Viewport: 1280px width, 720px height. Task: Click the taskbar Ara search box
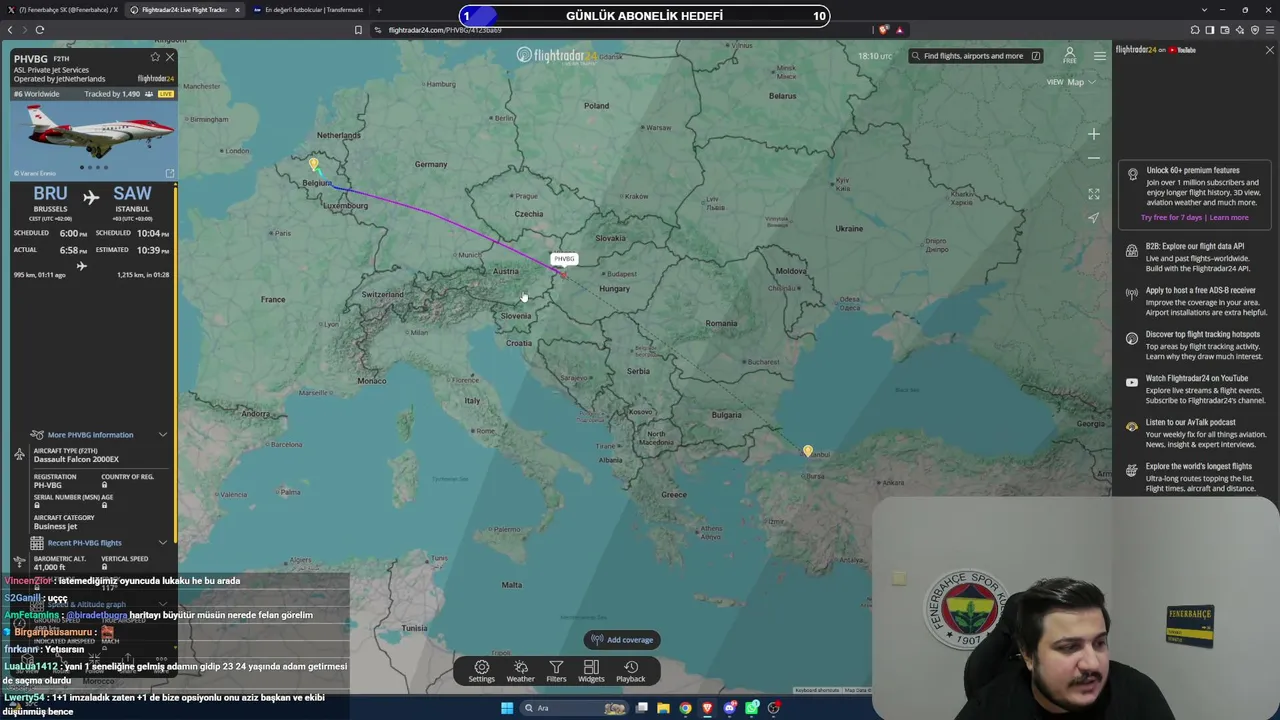click(x=573, y=708)
